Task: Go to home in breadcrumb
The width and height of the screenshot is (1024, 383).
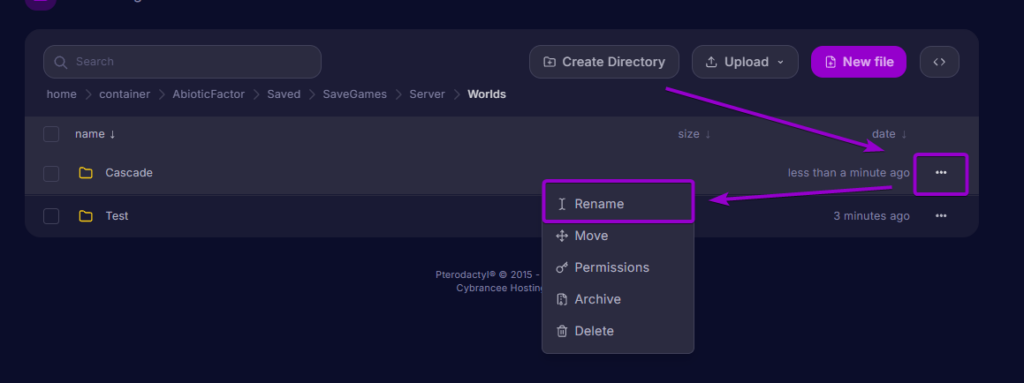Action: (x=61, y=94)
